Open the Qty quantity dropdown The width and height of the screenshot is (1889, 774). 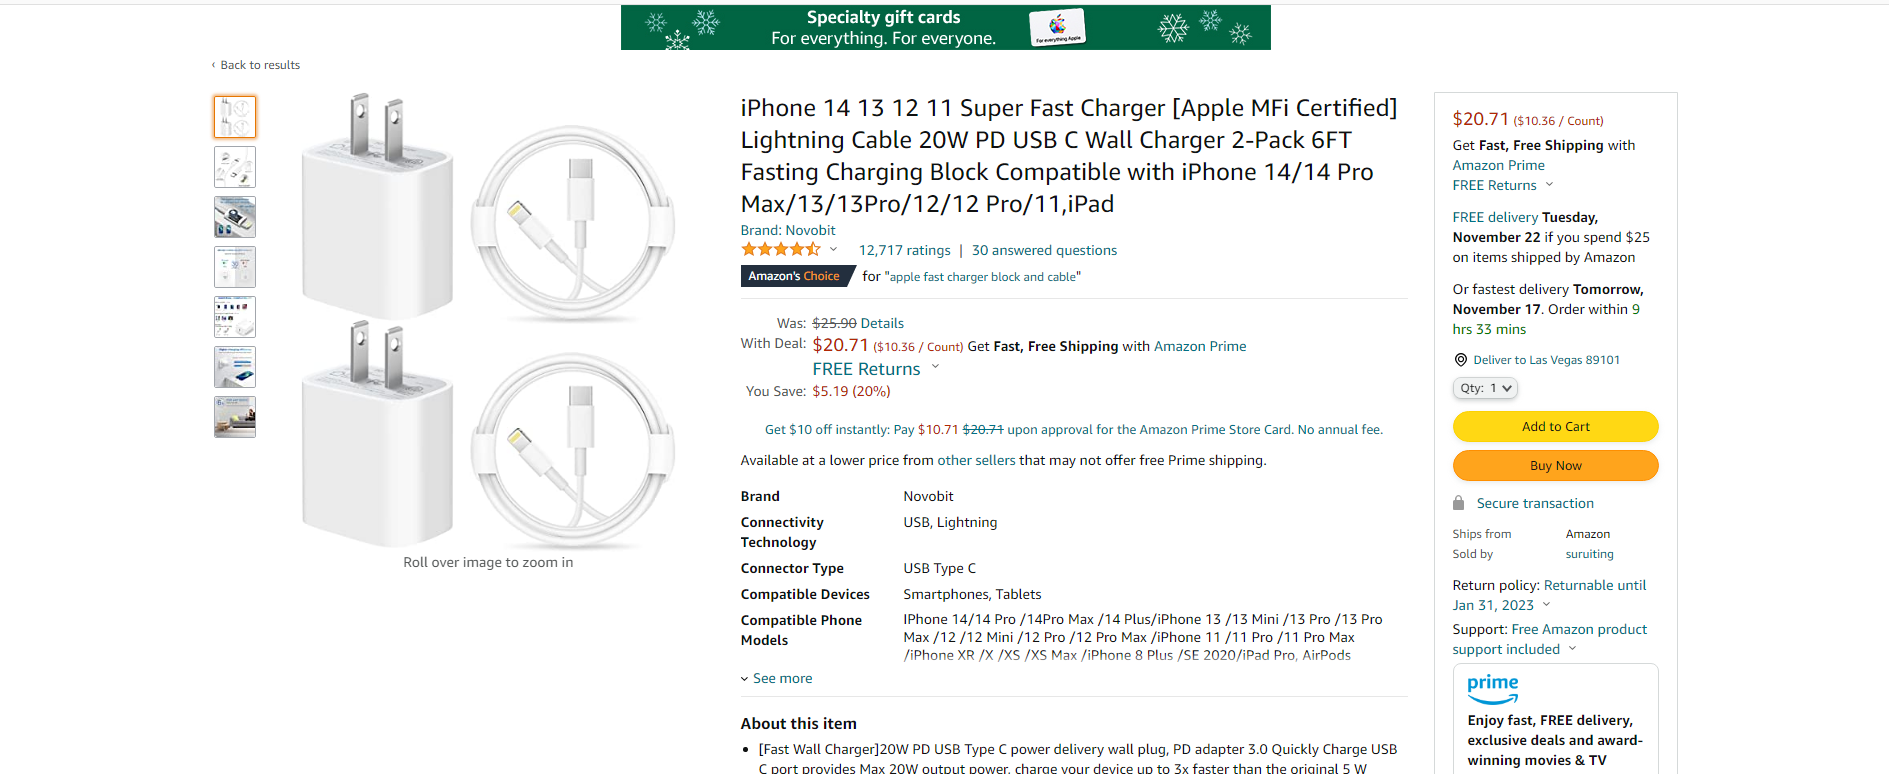click(1485, 388)
